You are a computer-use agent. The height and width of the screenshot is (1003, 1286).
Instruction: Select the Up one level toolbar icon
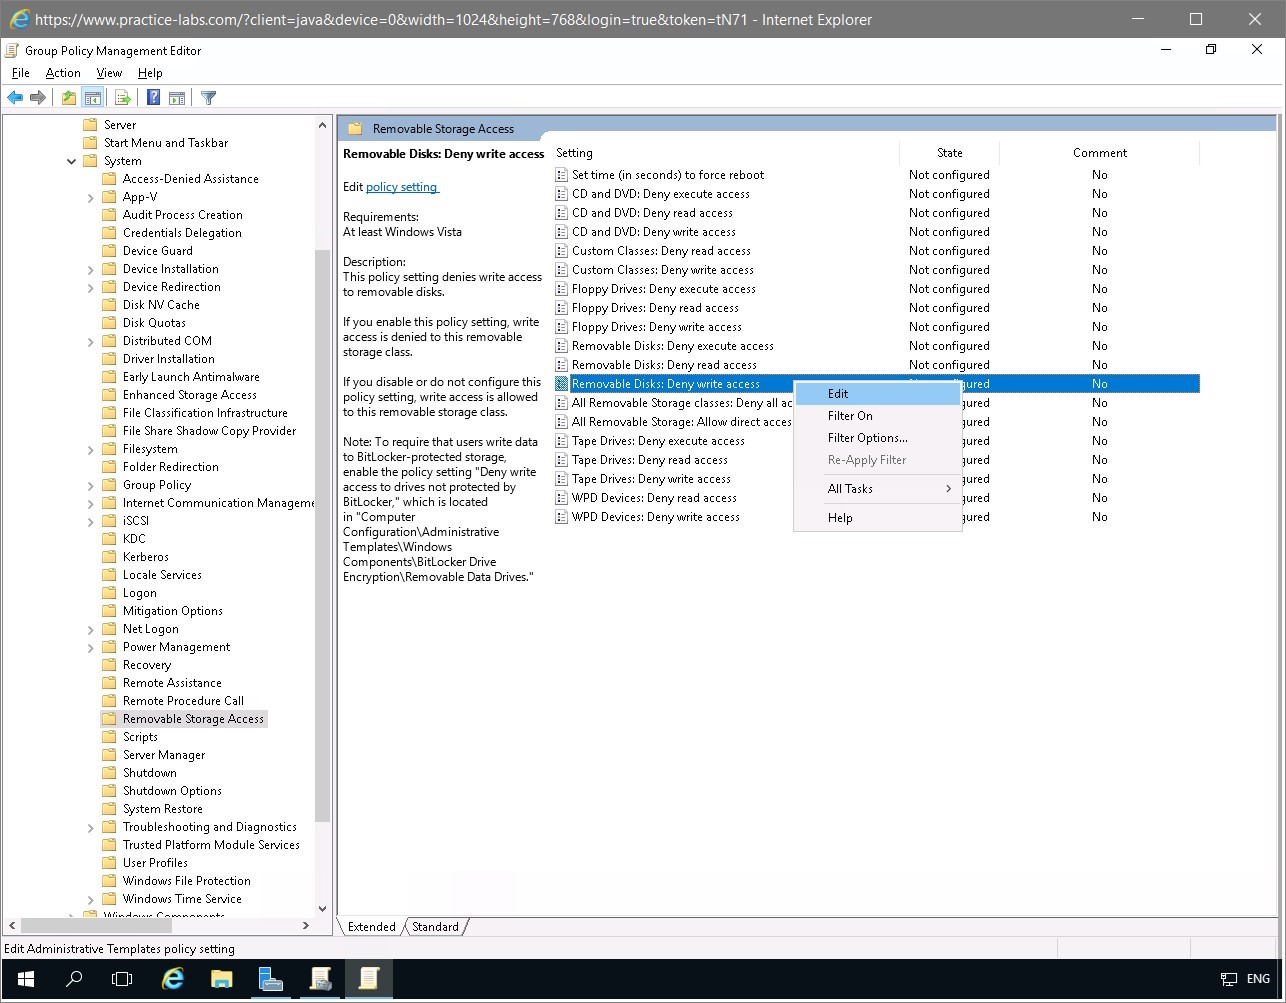coord(68,97)
